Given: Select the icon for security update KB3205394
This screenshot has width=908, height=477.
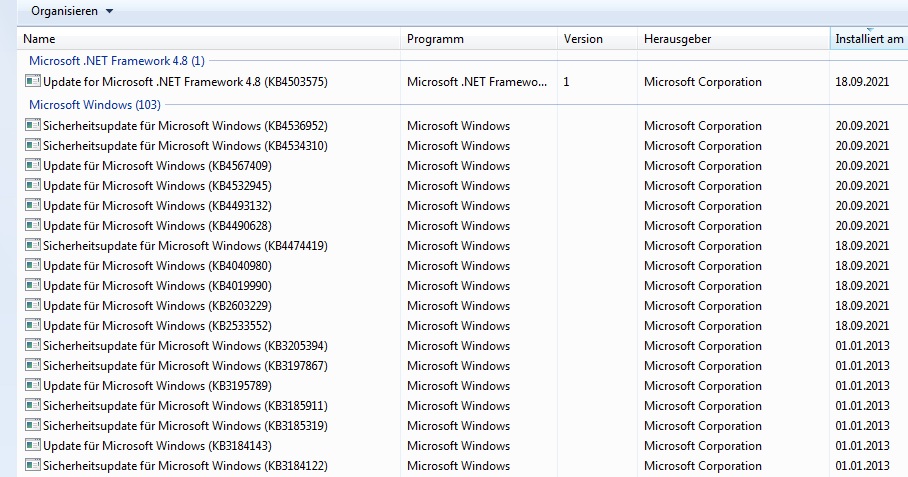Looking at the screenshot, I should pyautogui.click(x=32, y=346).
